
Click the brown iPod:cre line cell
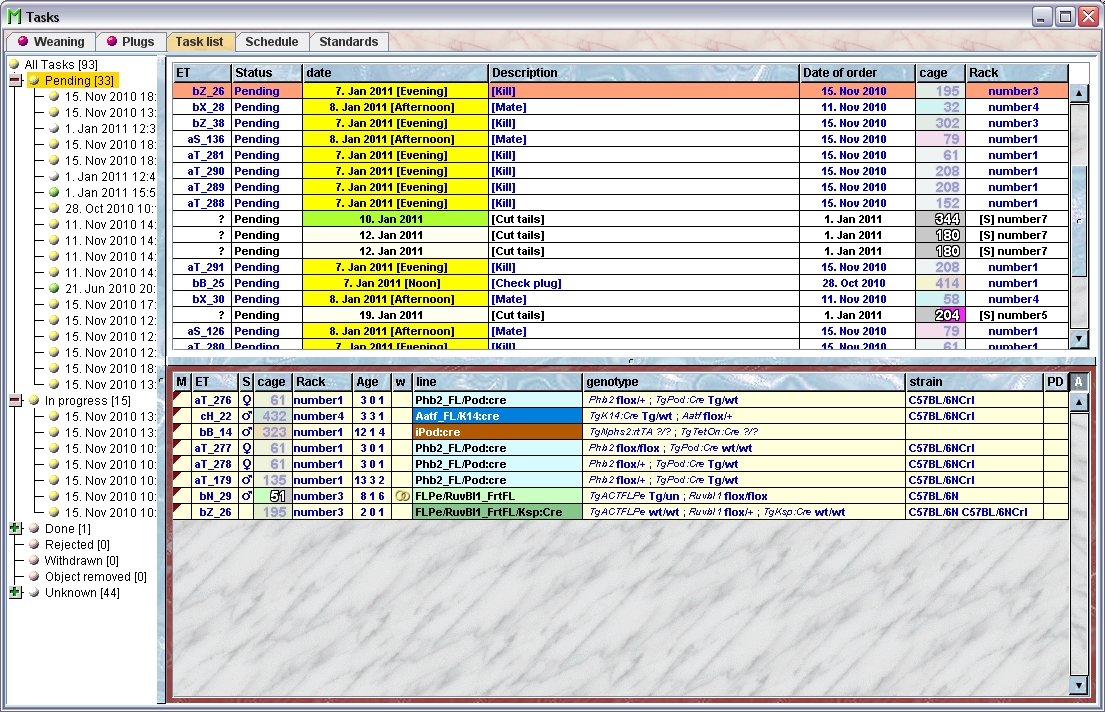(x=497, y=432)
